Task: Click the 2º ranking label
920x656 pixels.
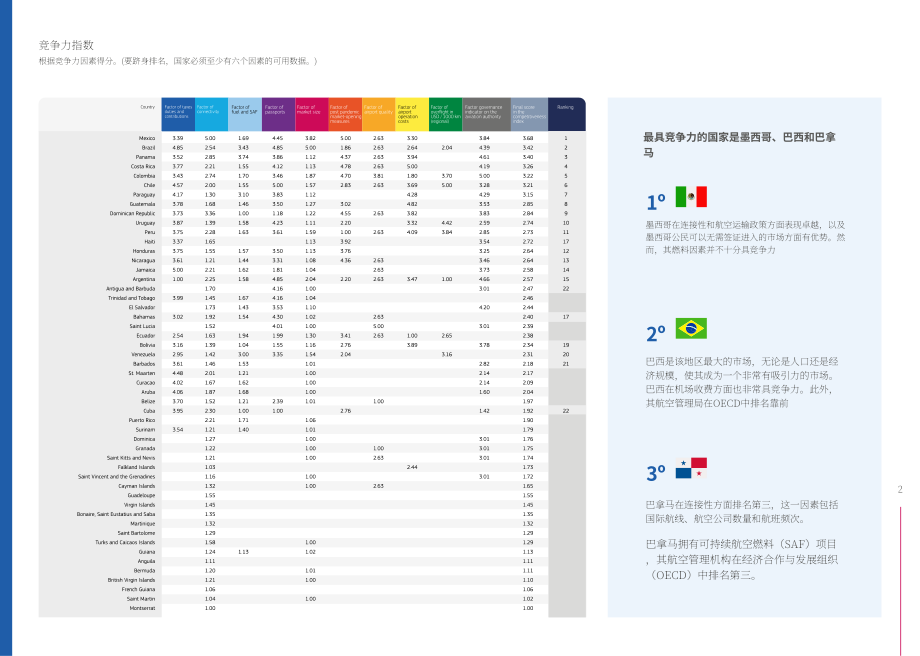Action: [656, 334]
